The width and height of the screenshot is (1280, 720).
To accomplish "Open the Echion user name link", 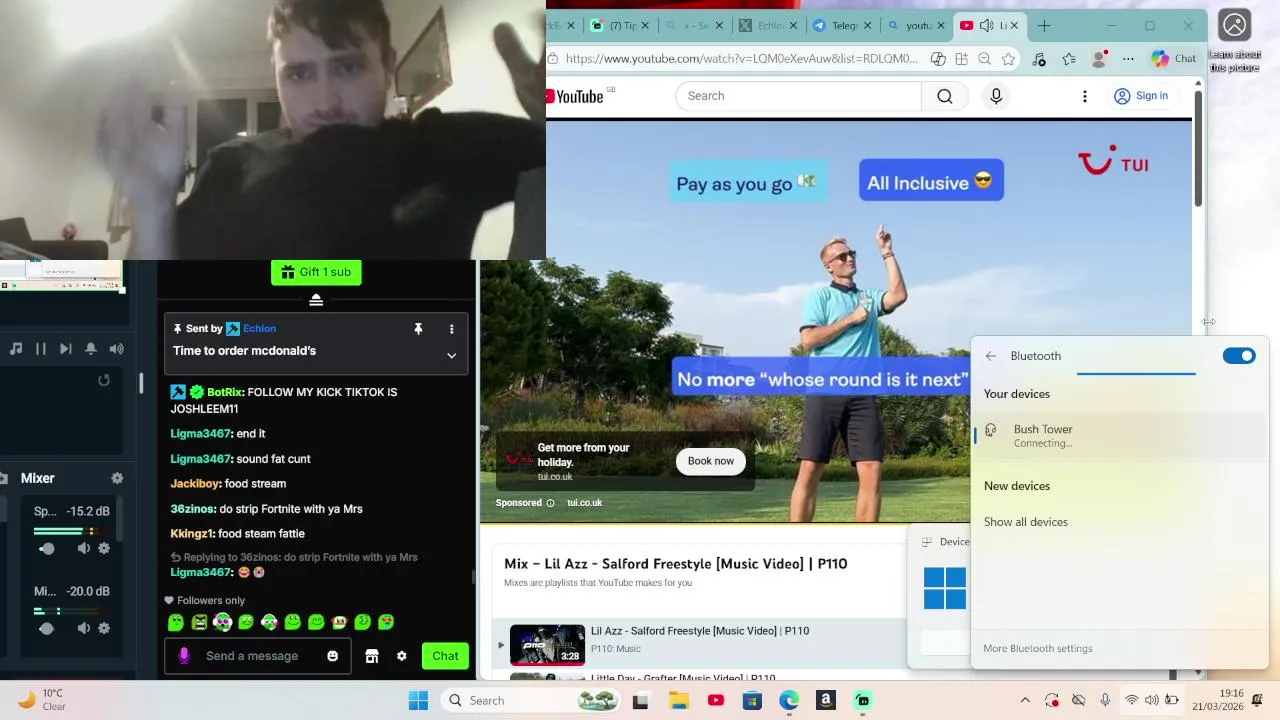I will [x=259, y=328].
